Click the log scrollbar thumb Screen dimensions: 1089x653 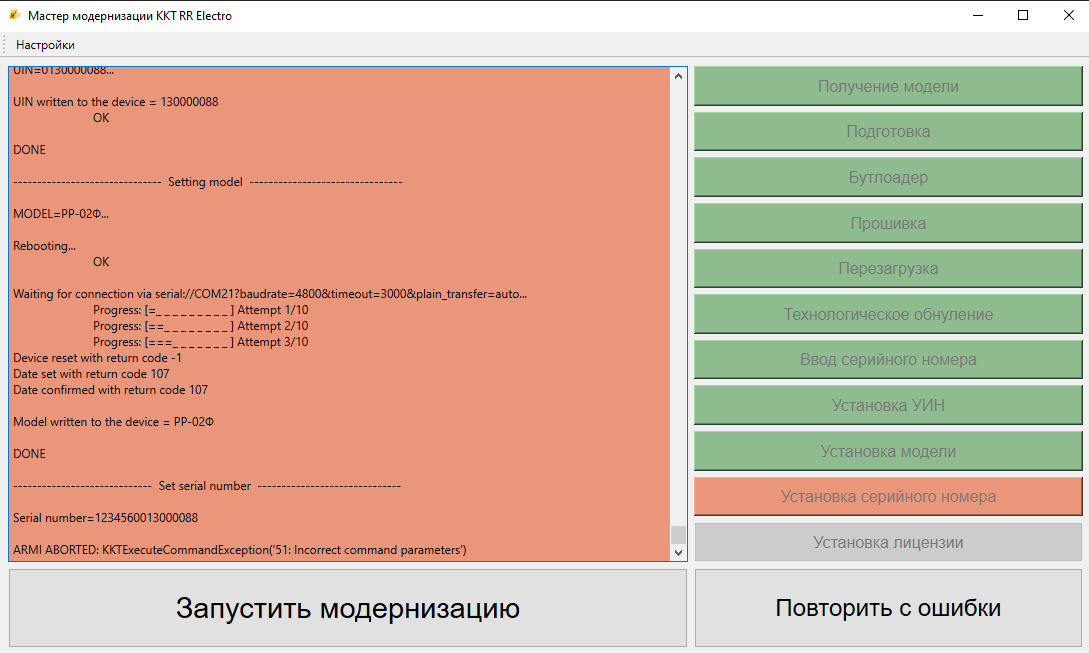[679, 534]
